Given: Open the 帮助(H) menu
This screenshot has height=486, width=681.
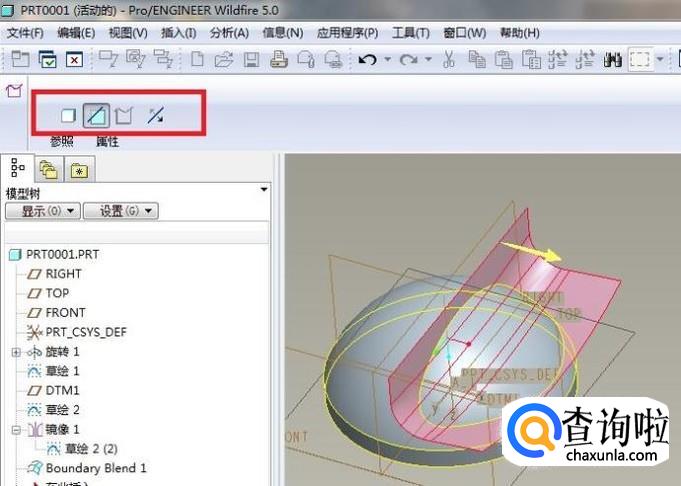Looking at the screenshot, I should coord(520,33).
